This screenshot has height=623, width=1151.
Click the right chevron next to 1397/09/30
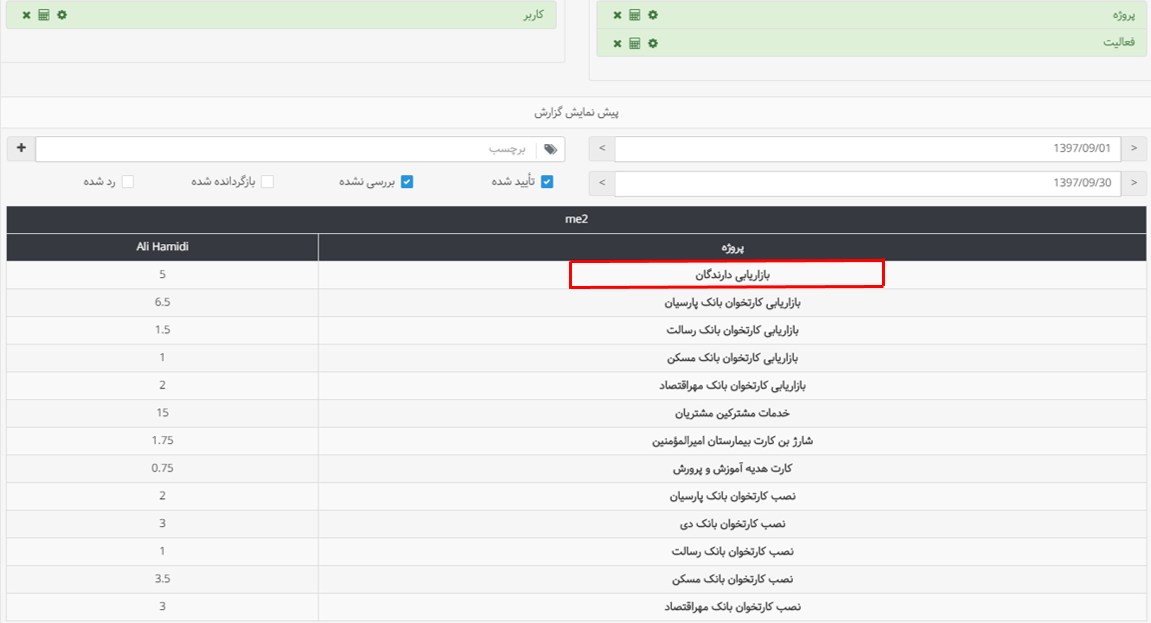click(1134, 182)
